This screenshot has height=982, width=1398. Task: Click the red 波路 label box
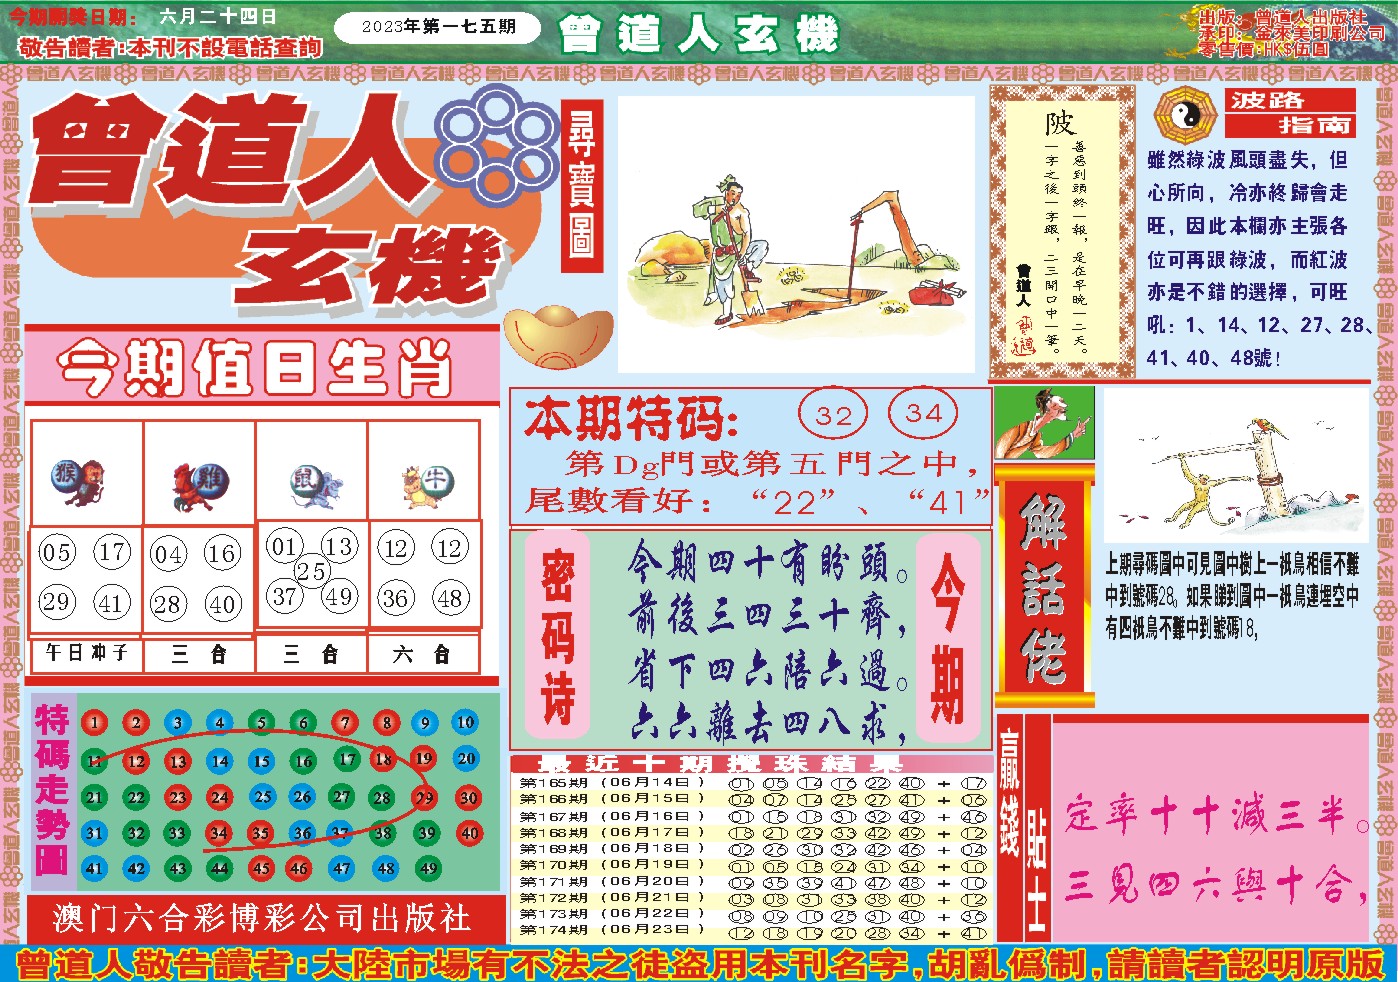(x=1290, y=99)
